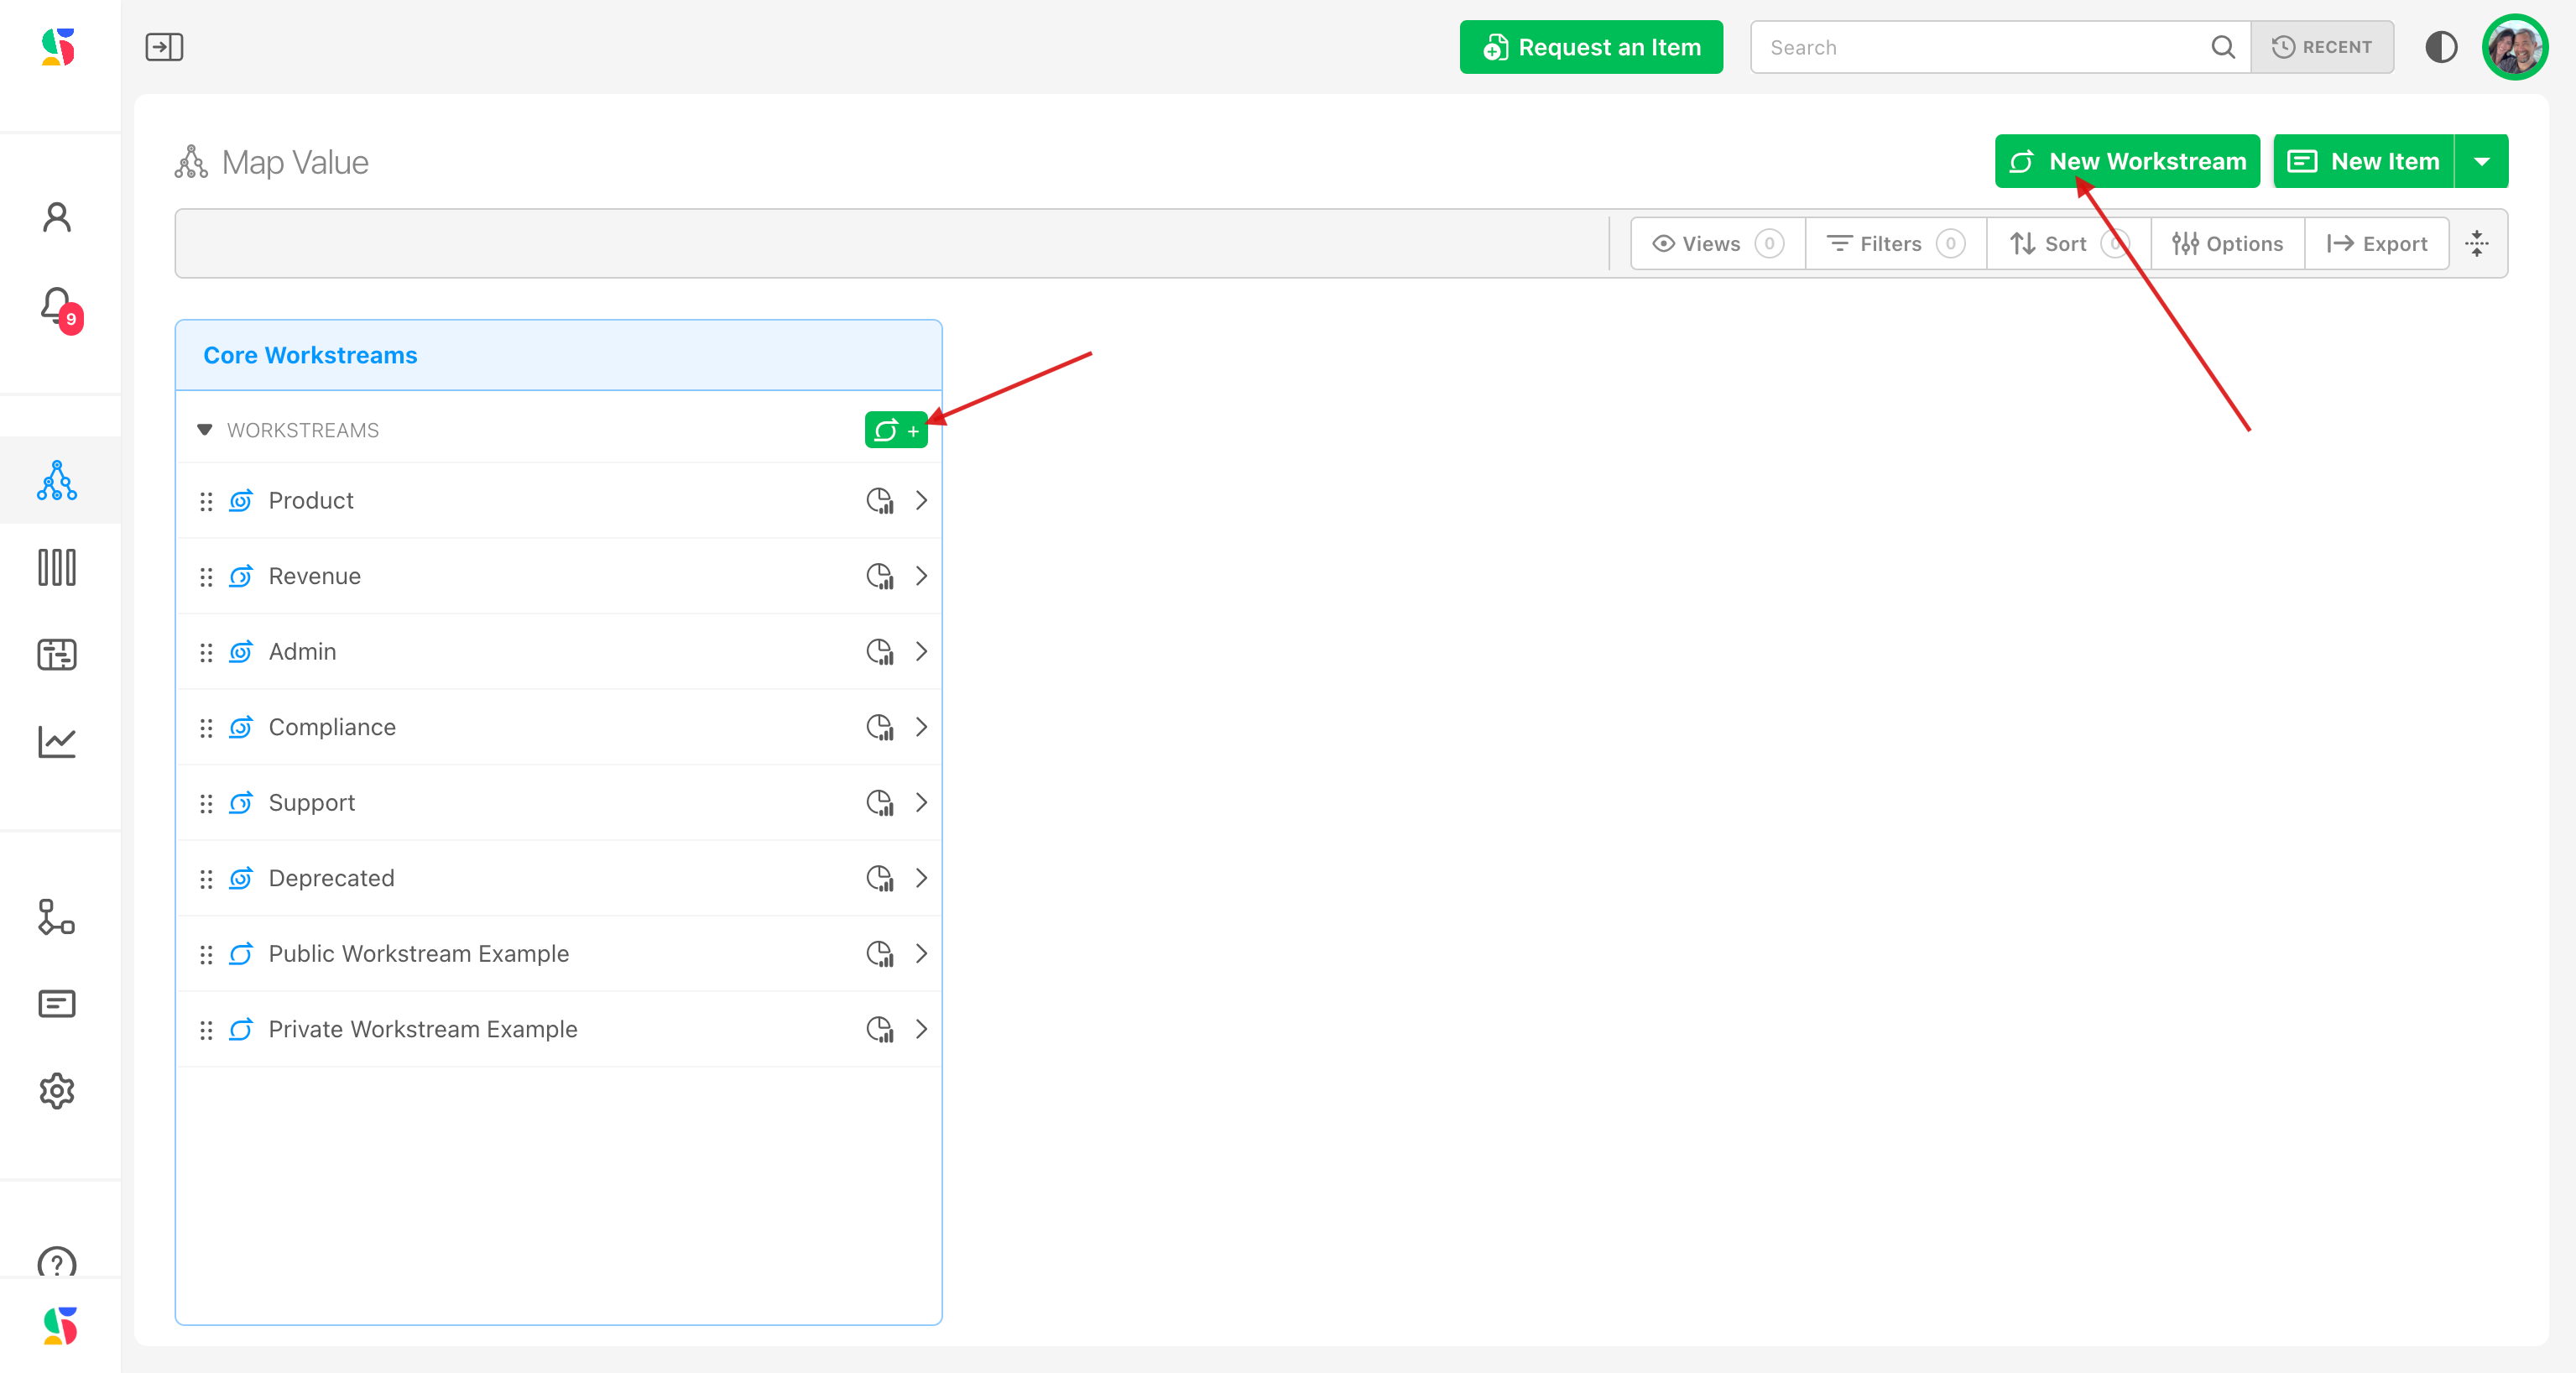Open the New Item dropdown arrow
Screen dimensions: 2576x1373
point(2481,161)
